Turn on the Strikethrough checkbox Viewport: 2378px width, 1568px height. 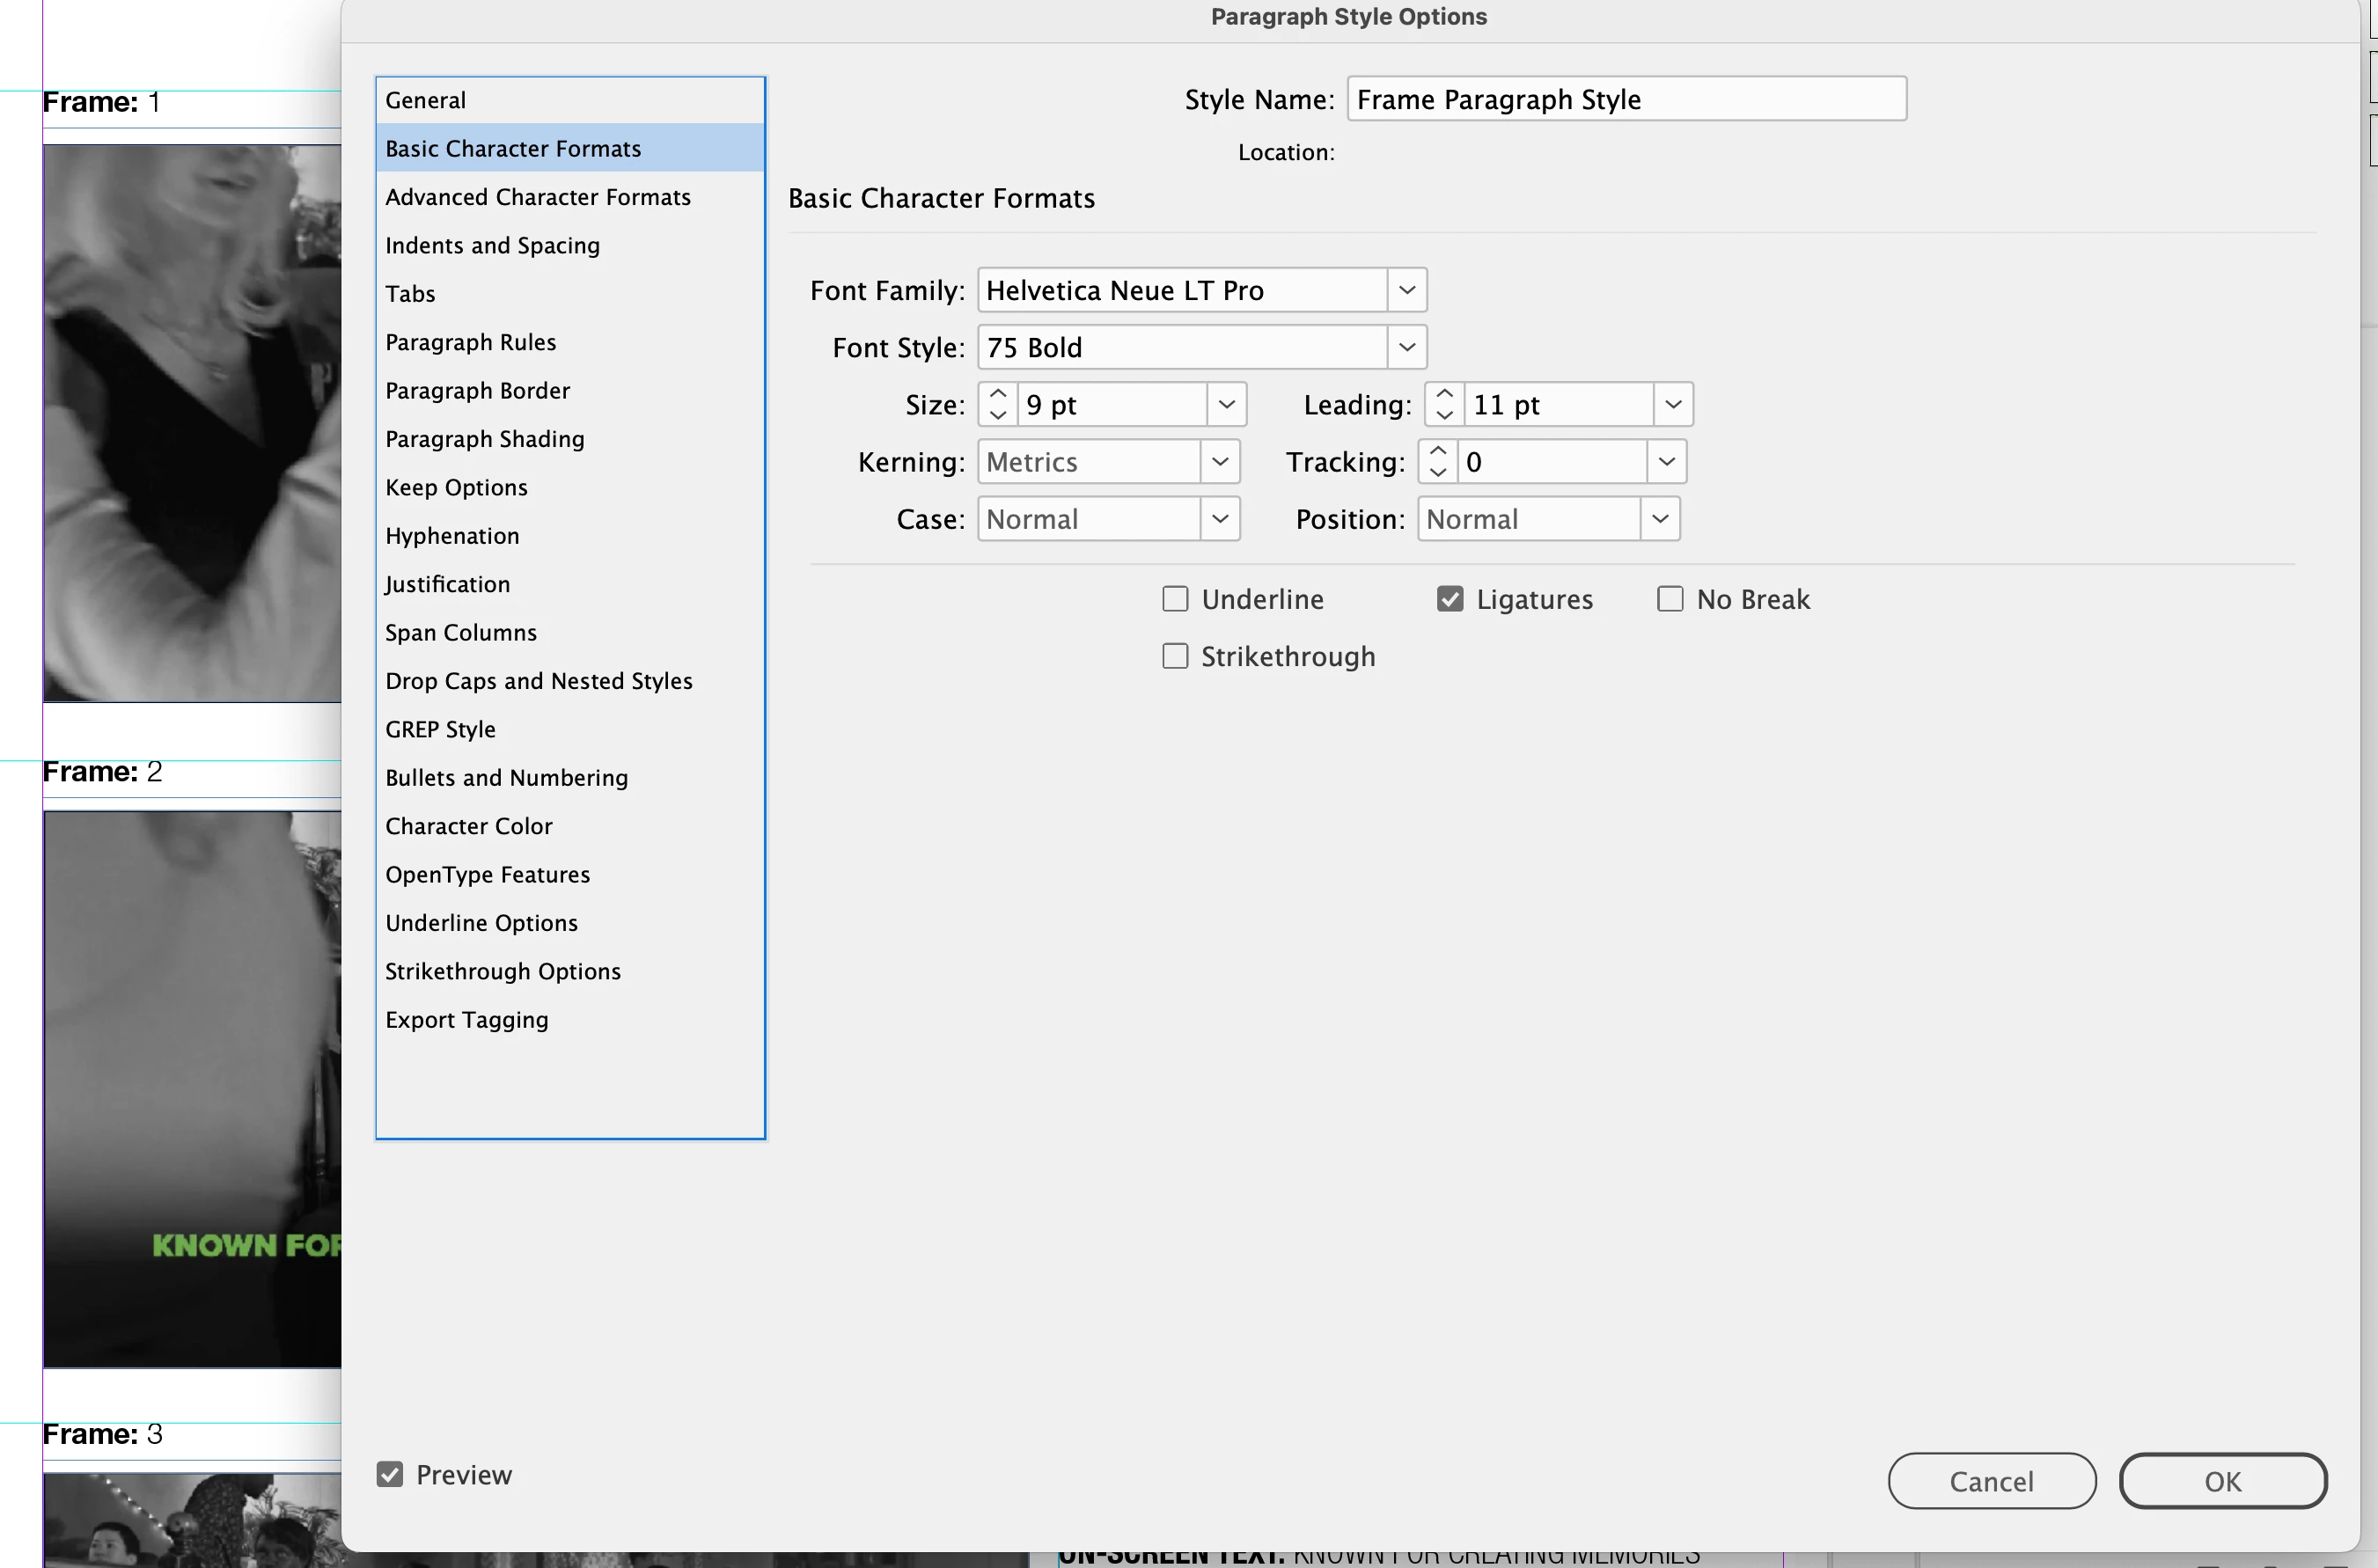[x=1175, y=656]
